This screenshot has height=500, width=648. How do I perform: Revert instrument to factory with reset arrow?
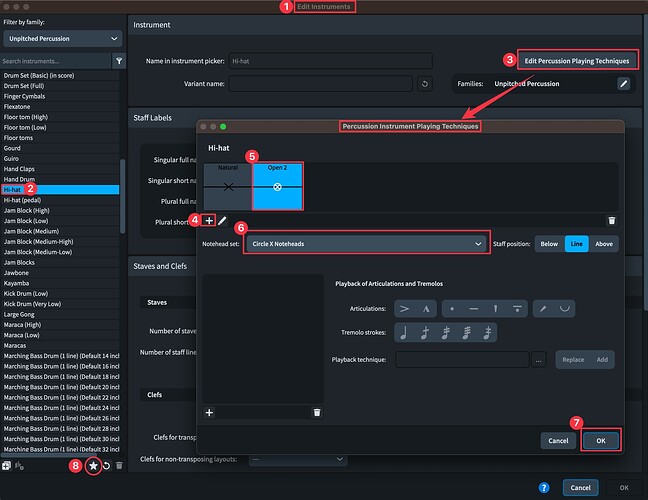tap(107, 466)
